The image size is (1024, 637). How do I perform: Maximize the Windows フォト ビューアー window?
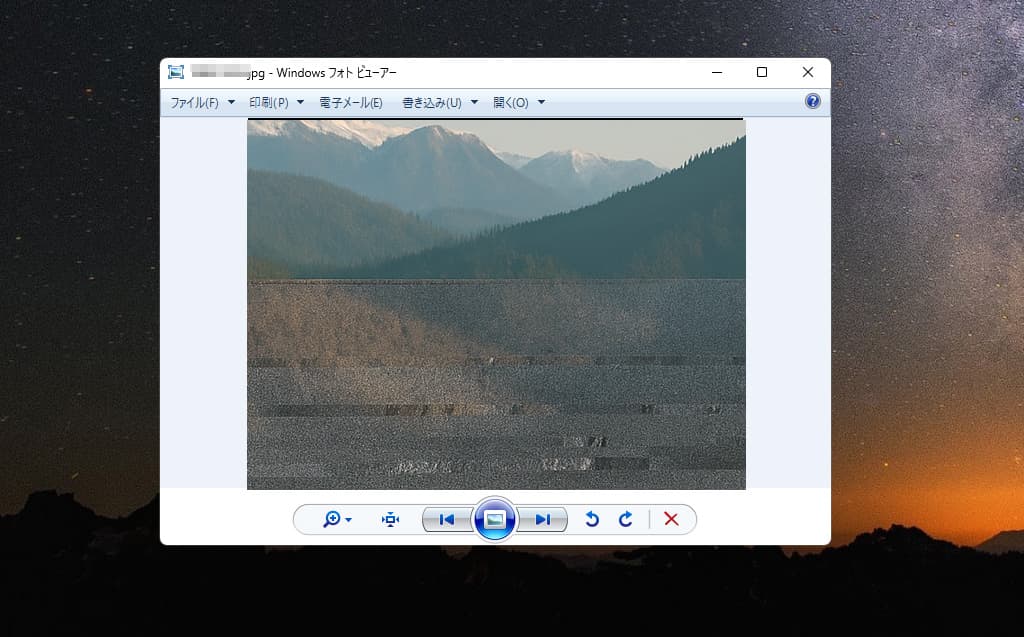(x=762, y=72)
